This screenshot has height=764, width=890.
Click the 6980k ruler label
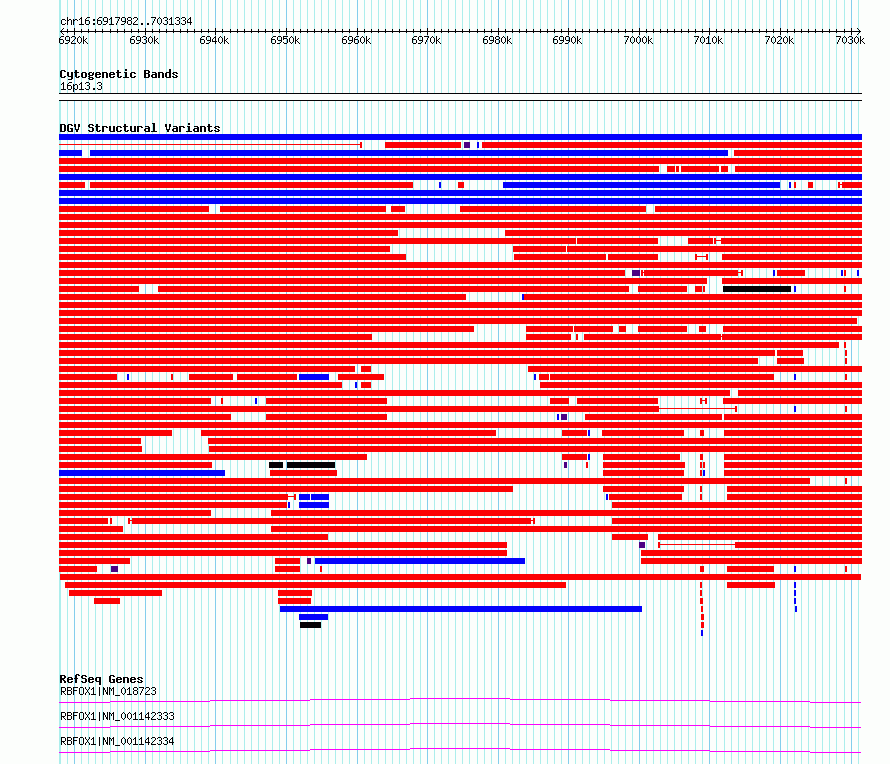(497, 40)
